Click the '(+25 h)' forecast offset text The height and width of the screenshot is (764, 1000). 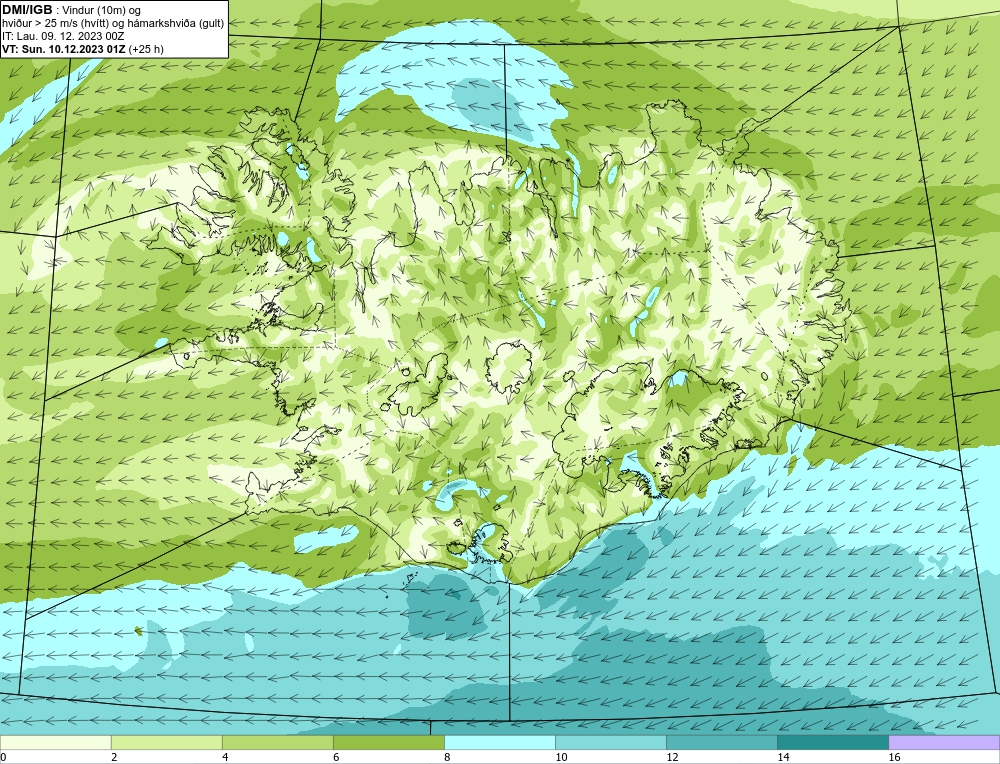coord(146,48)
